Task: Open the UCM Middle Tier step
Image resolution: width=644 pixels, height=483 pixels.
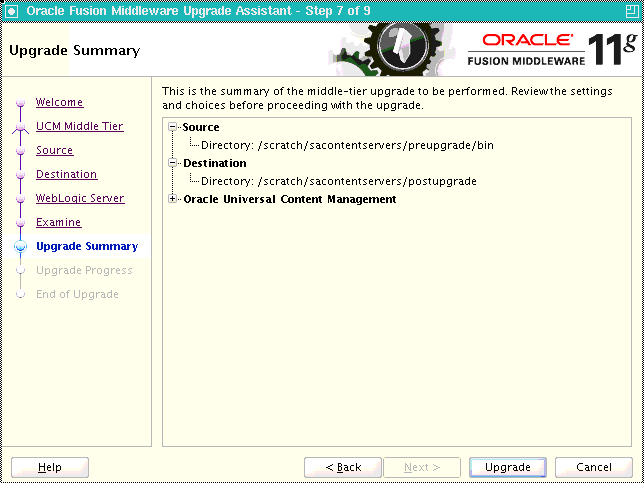Action: [80, 126]
